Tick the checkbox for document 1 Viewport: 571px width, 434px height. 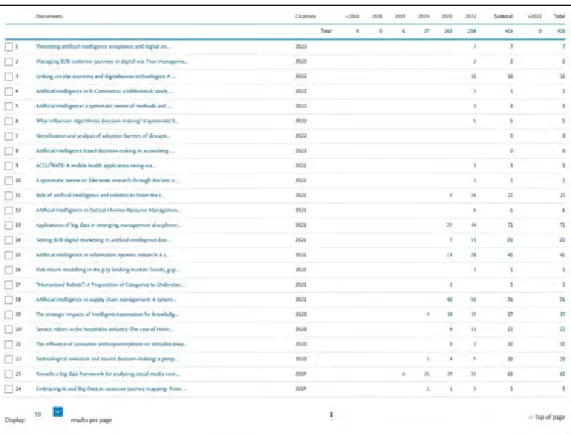(x=9, y=47)
